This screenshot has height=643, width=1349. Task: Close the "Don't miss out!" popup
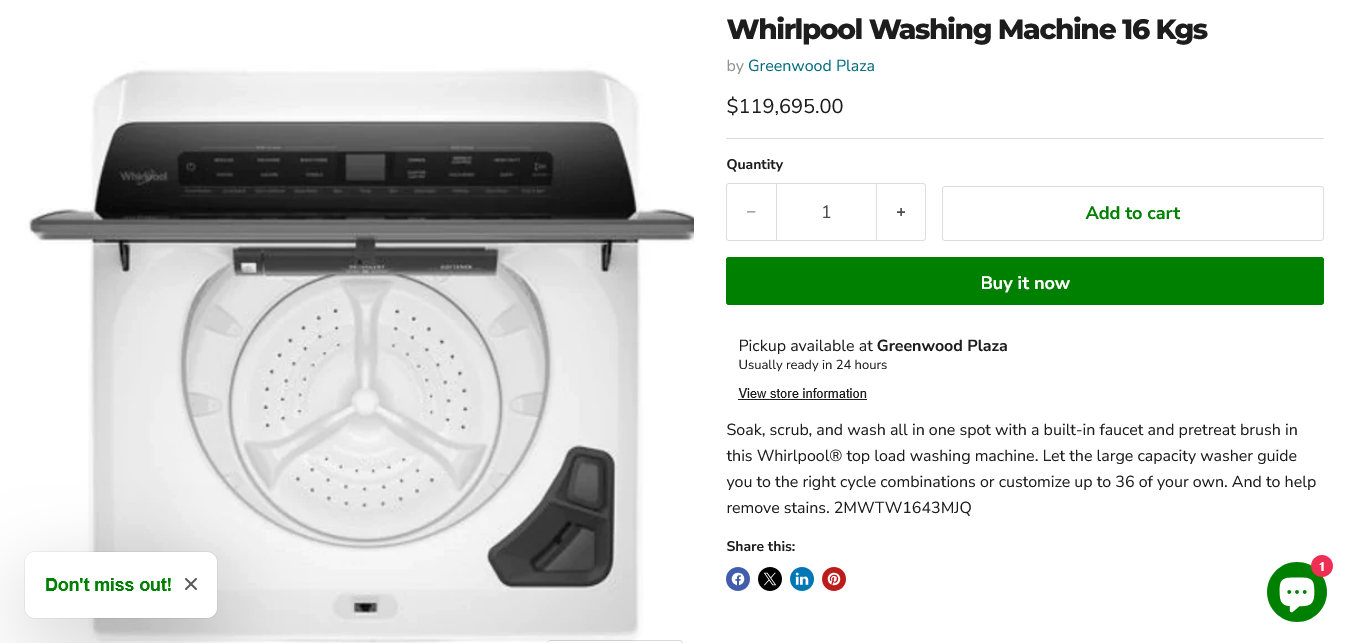pyautogui.click(x=191, y=584)
